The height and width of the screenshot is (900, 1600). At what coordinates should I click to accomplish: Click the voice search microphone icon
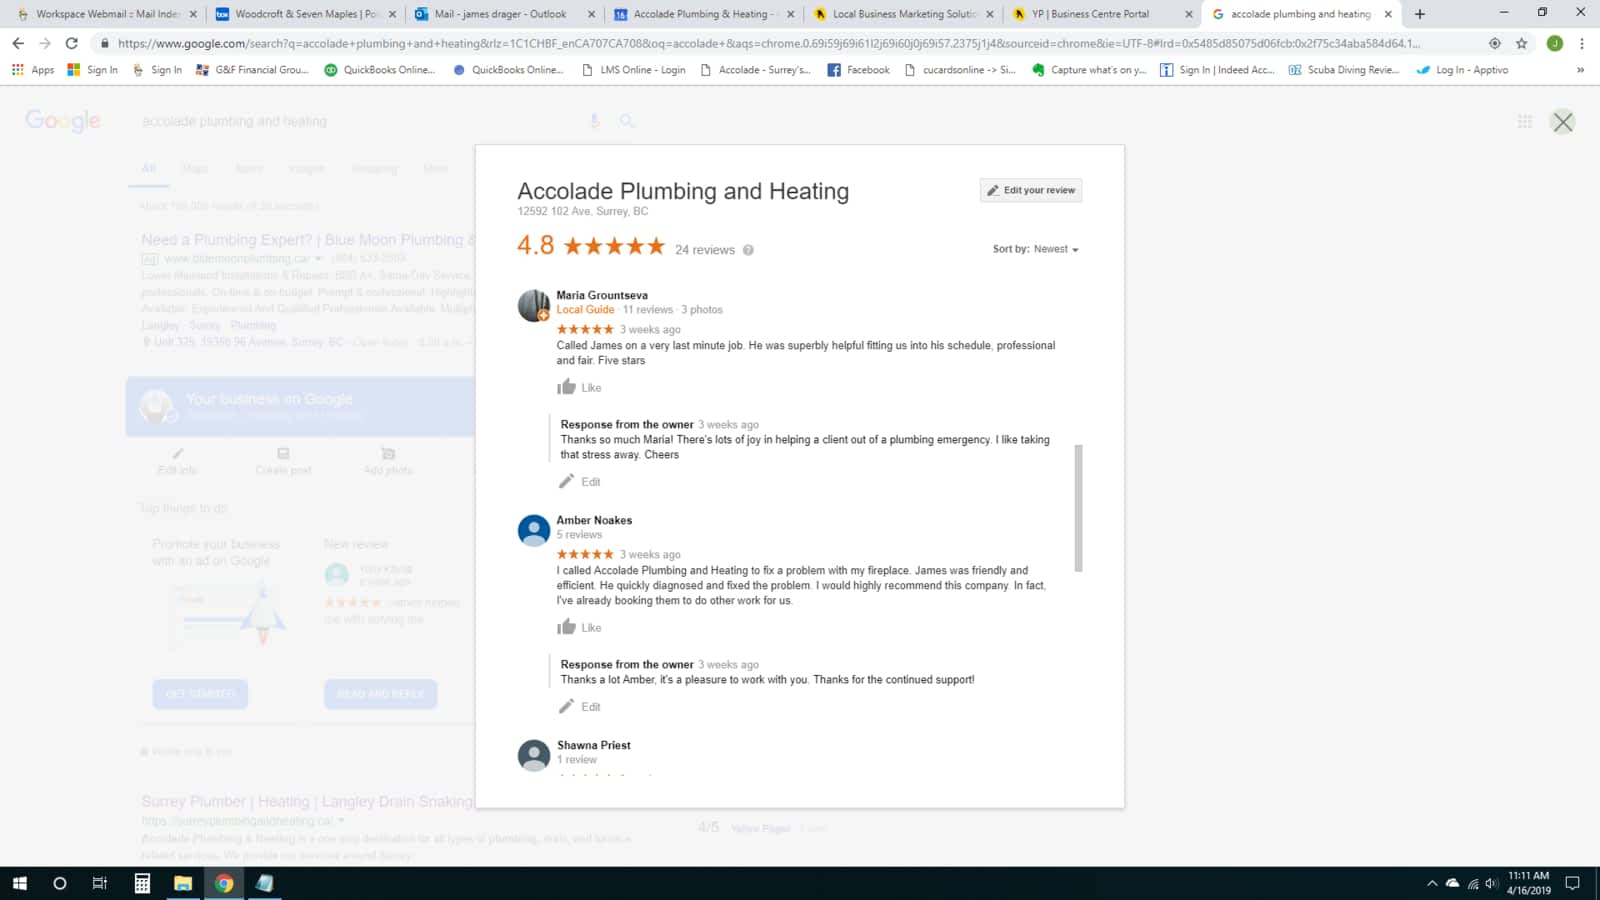[x=594, y=121]
